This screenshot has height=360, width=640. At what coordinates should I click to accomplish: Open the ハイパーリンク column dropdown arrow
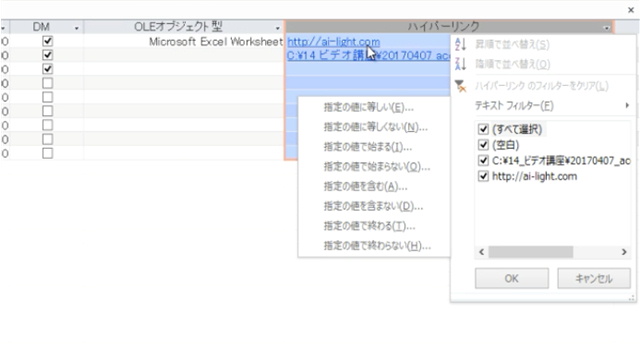click(607, 28)
